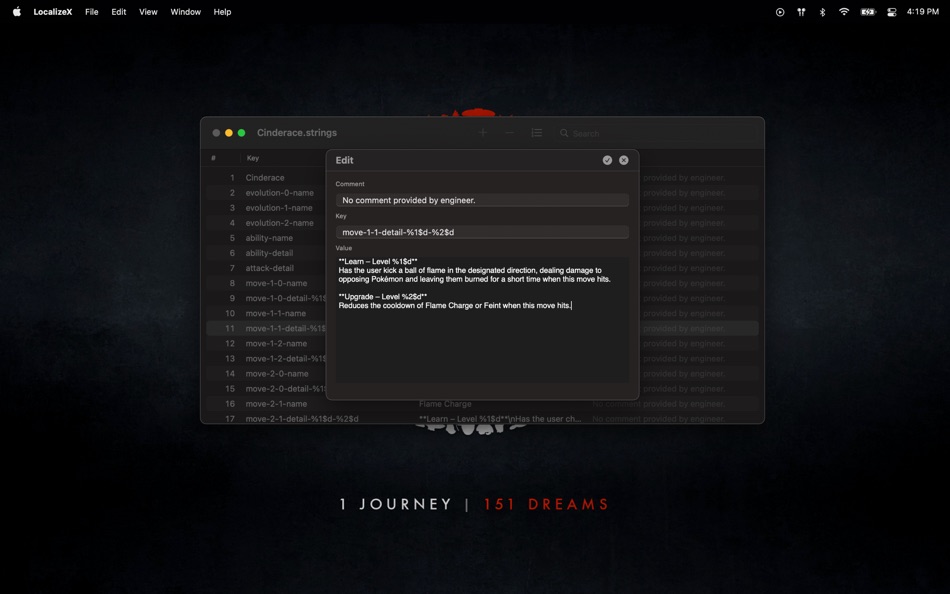Screen dimensions: 950x594
Task: Select the move-1-2-name row
Action: (x=482, y=344)
